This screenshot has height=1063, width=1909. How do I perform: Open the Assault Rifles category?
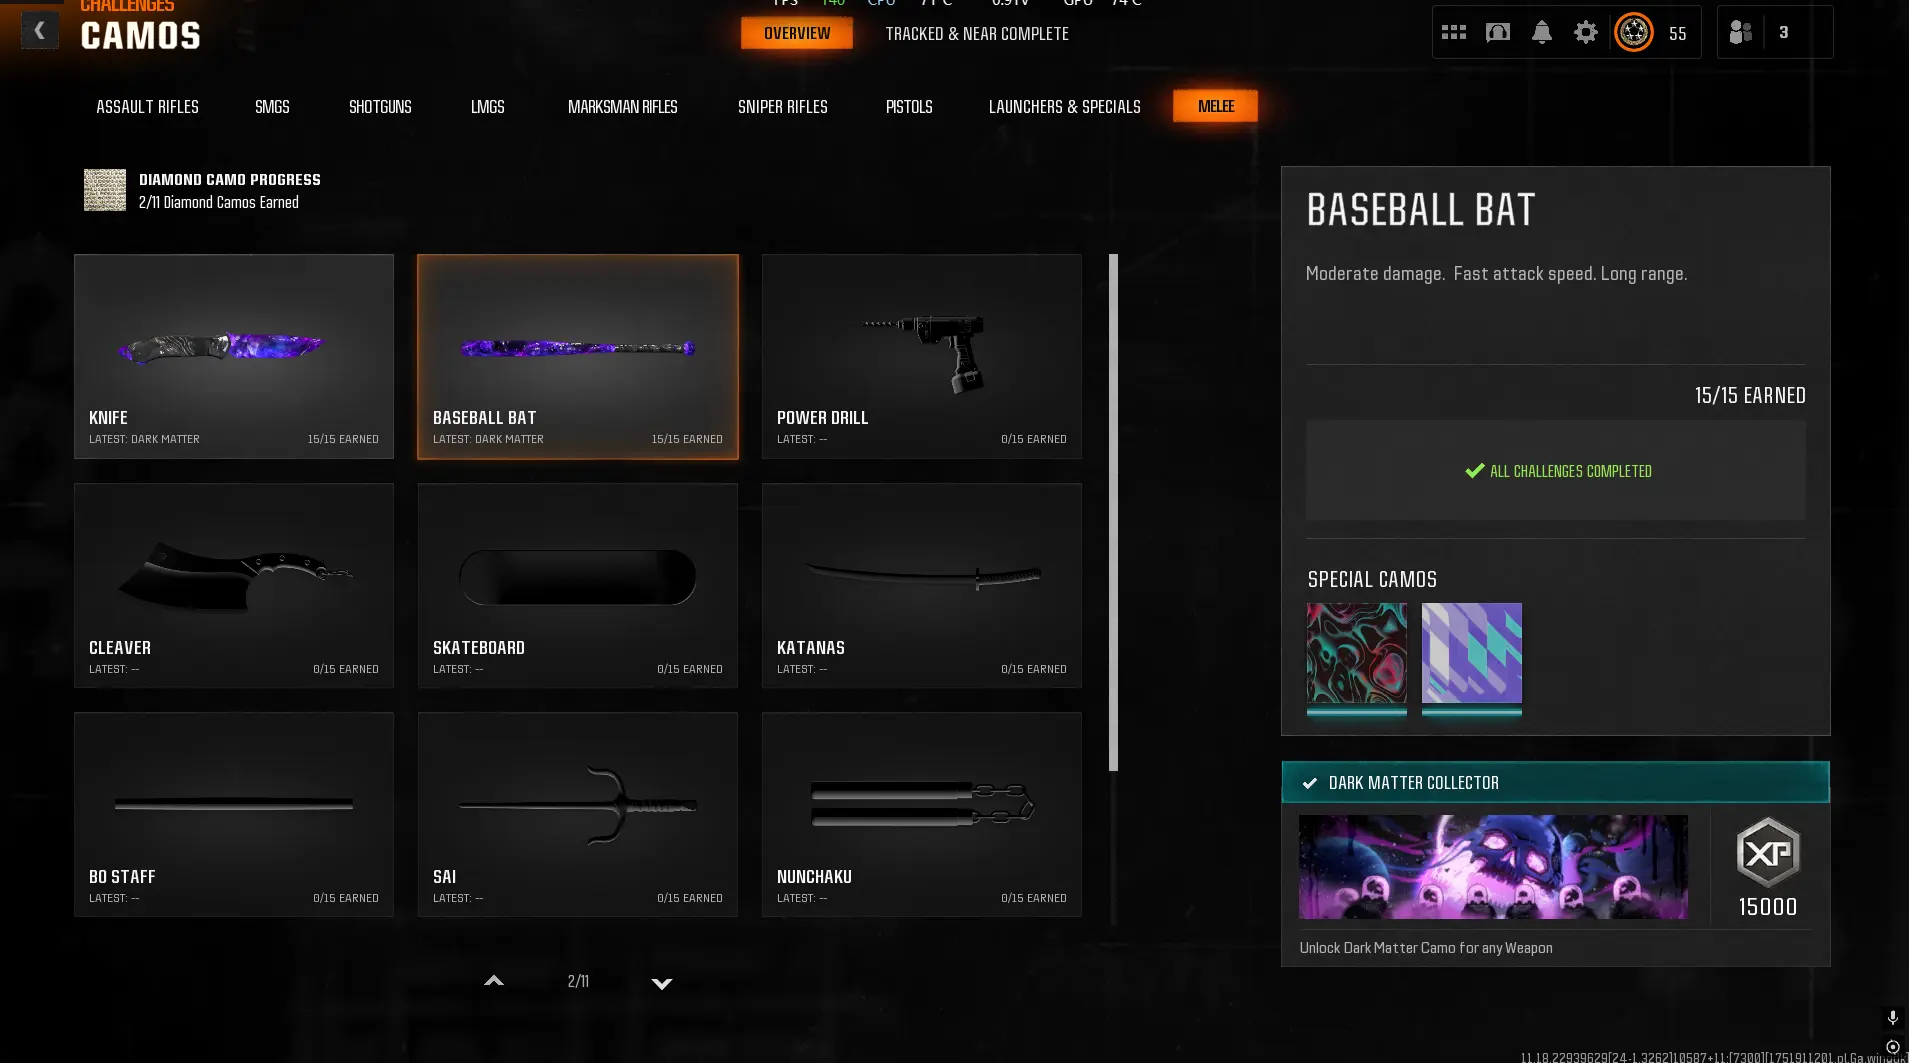[x=147, y=107]
